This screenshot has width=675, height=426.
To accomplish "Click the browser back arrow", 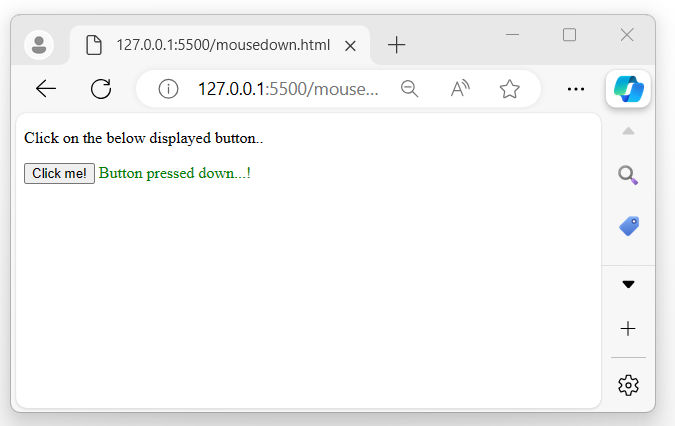I will [46, 89].
